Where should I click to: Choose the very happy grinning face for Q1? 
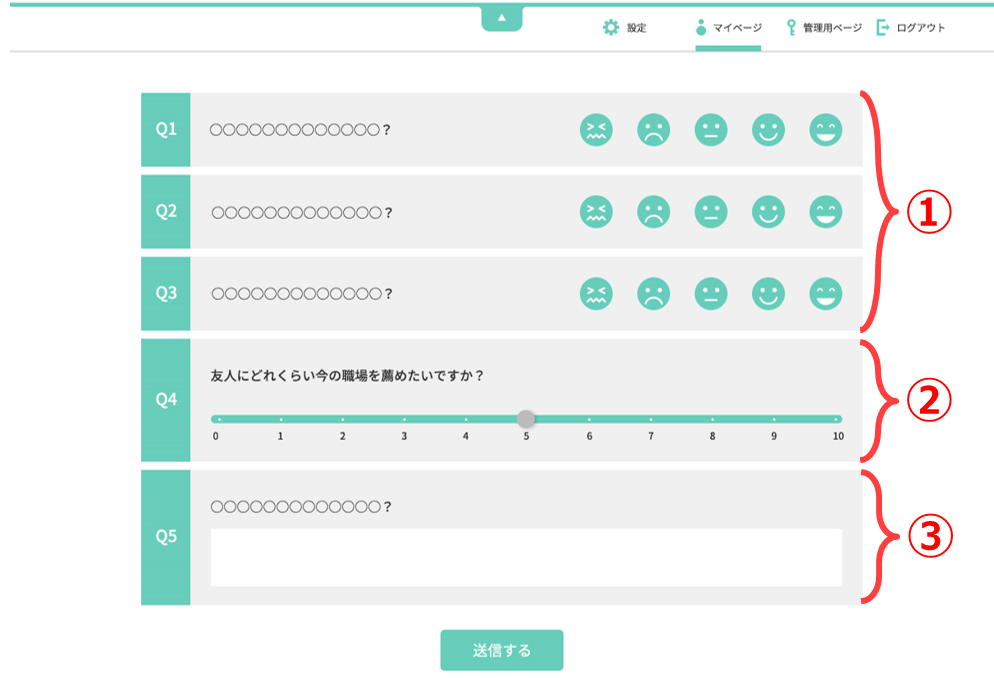click(x=826, y=130)
